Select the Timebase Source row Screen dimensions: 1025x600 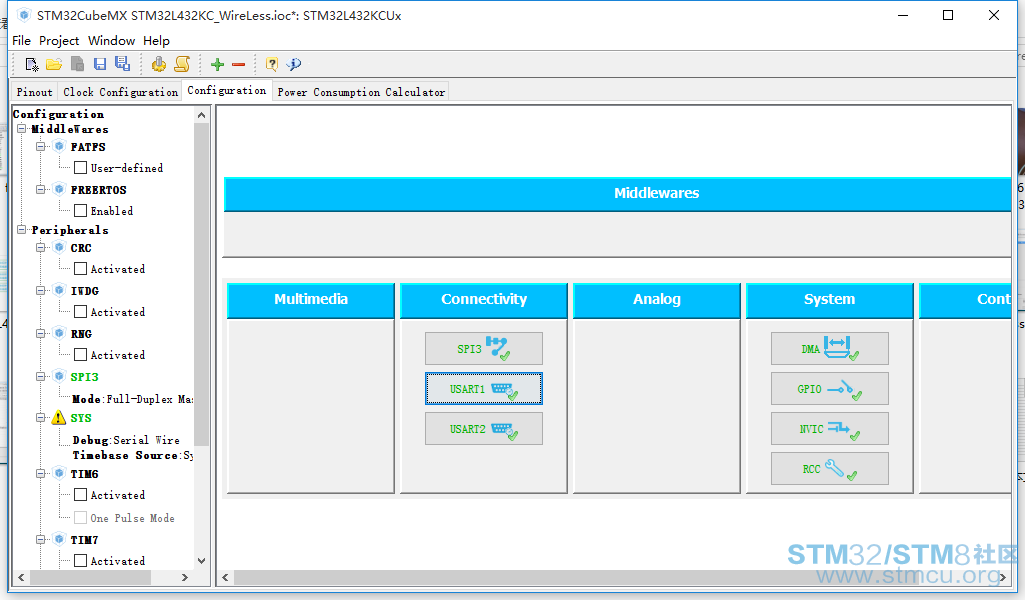click(133, 455)
